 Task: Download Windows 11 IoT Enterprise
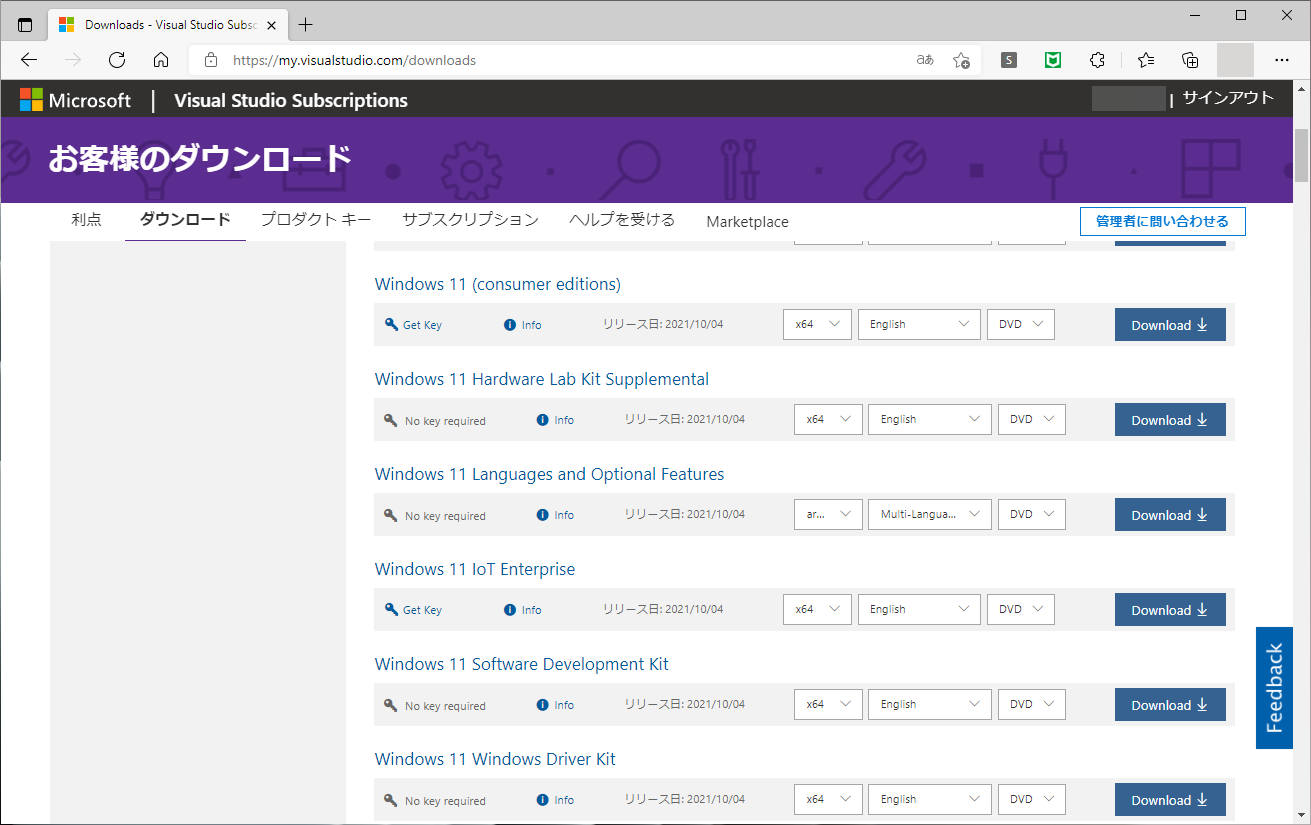(1170, 610)
